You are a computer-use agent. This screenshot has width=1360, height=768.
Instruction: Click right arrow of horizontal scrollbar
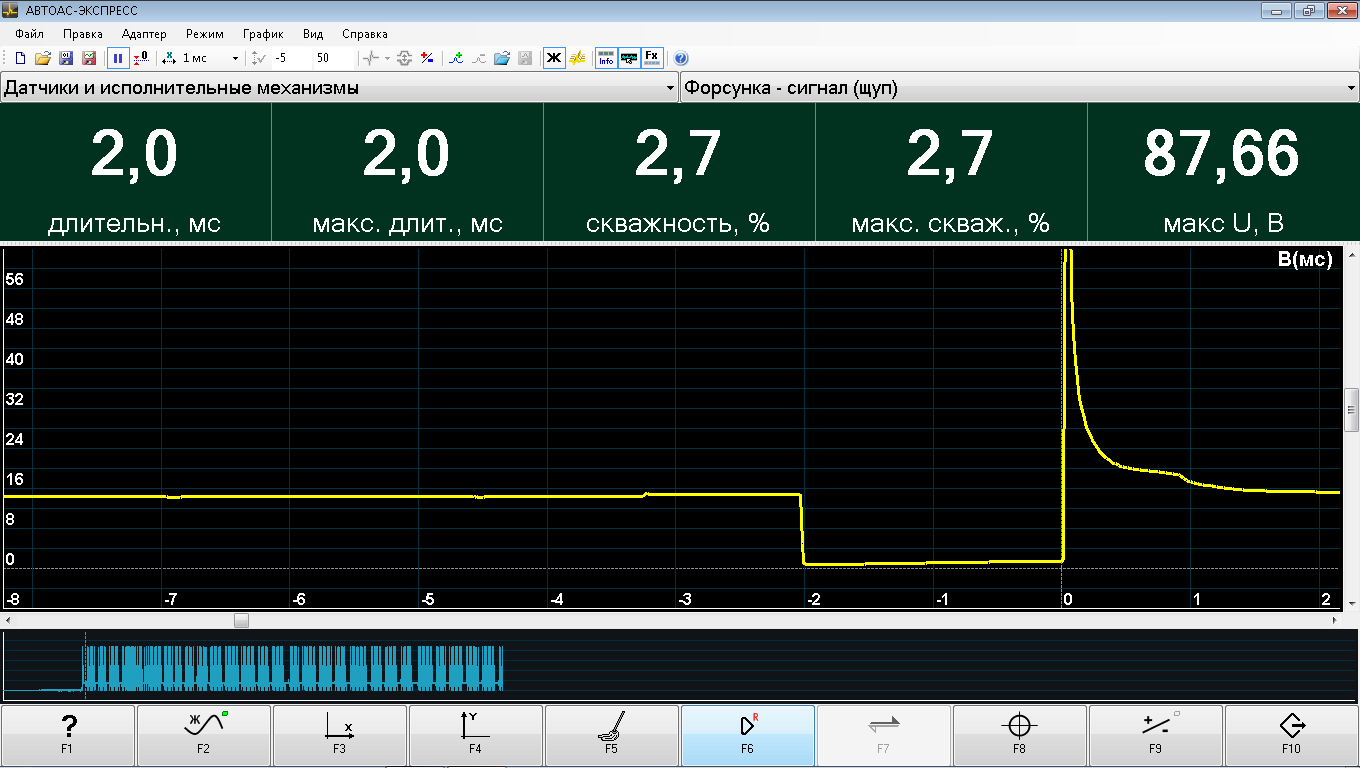click(1335, 621)
